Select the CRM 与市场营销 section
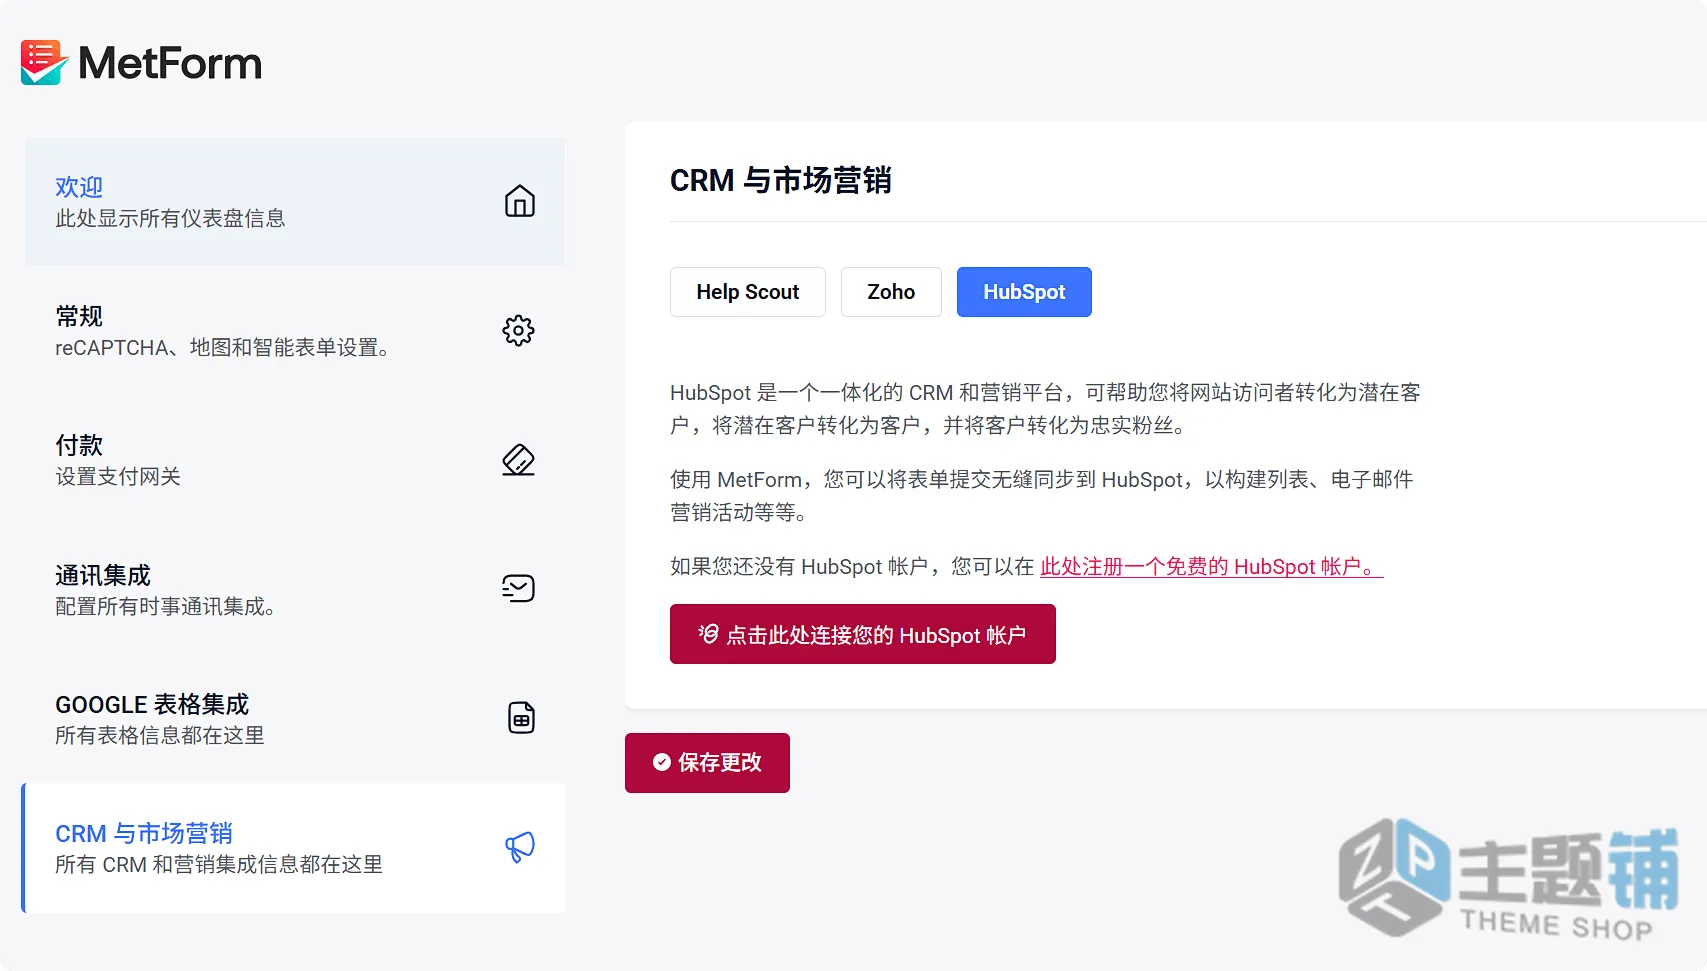The image size is (1707, 971). point(294,848)
